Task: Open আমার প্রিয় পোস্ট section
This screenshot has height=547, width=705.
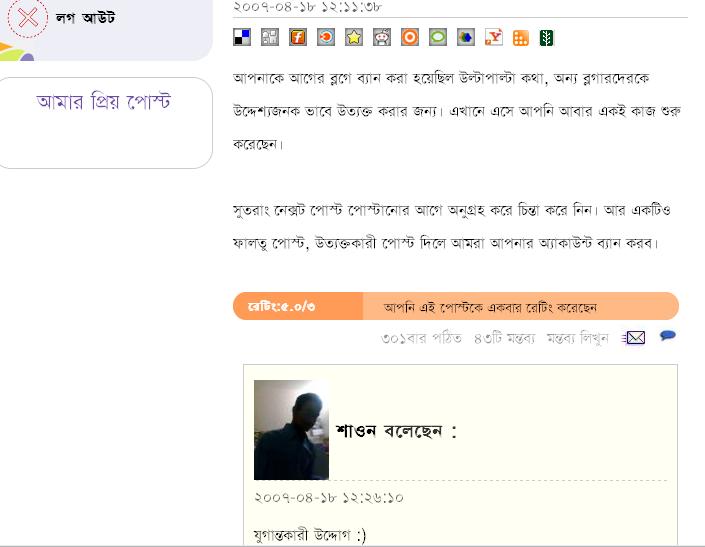Action: point(103,102)
